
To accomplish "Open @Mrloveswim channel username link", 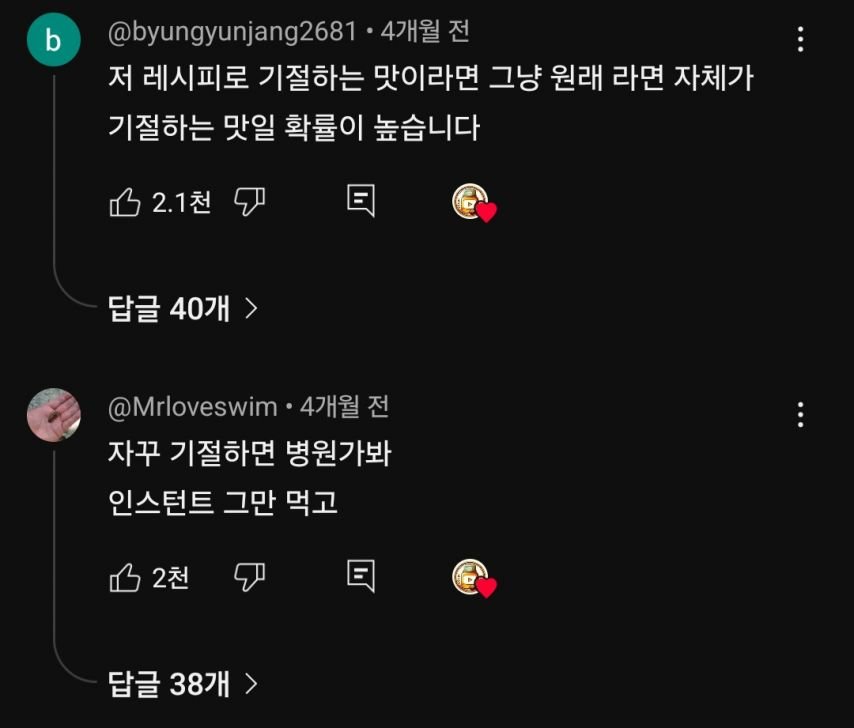I will 192,406.
